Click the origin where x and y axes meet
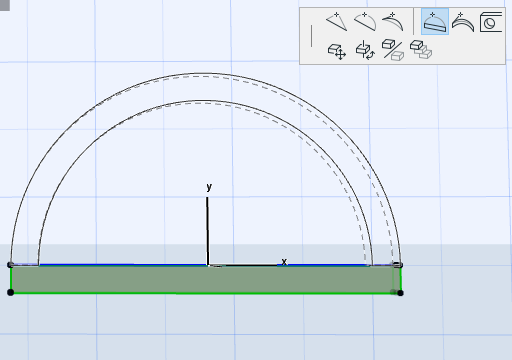Image resolution: width=512 pixels, height=360 pixels. (208, 265)
